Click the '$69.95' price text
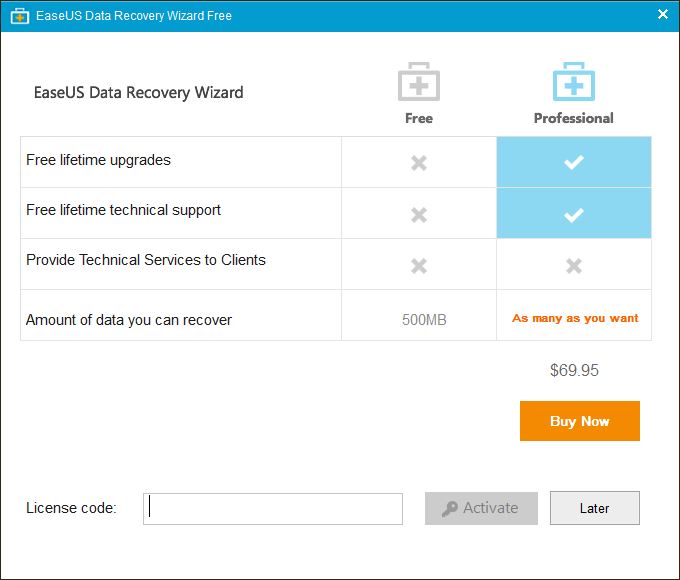The width and height of the screenshot is (680, 580). (x=574, y=370)
